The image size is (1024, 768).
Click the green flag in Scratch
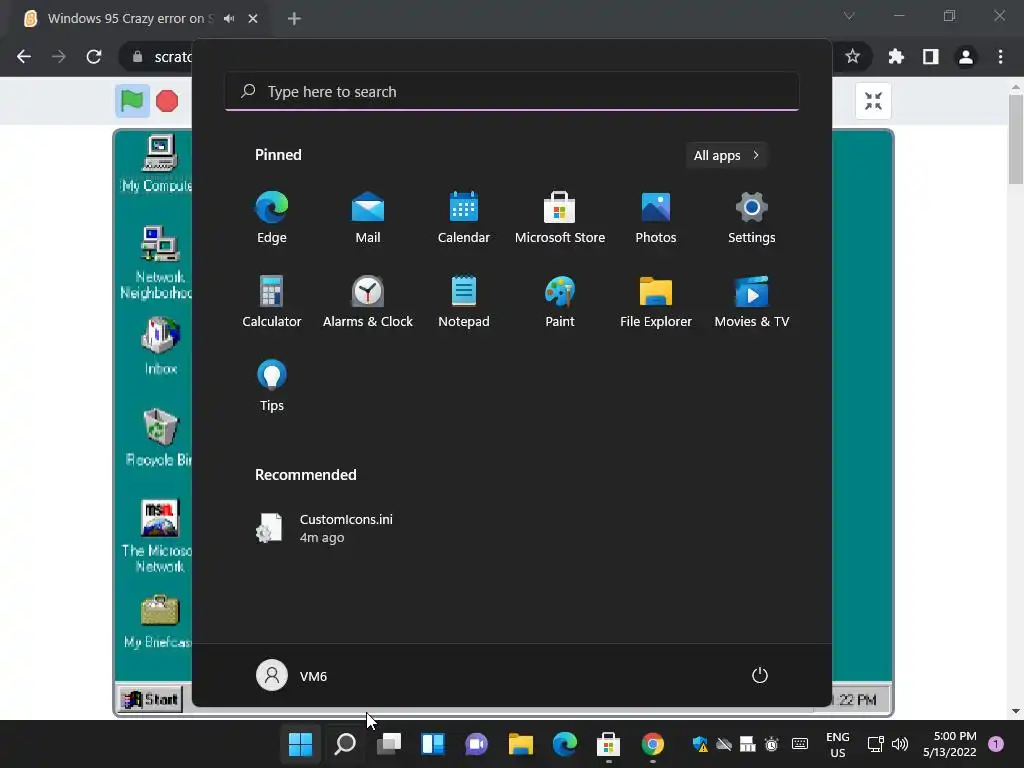[133, 101]
